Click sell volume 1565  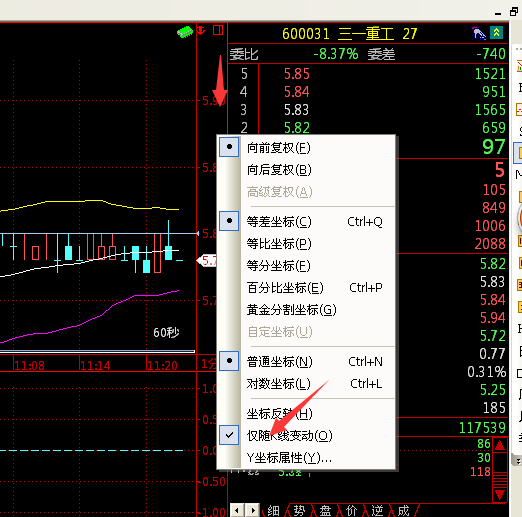(x=490, y=110)
